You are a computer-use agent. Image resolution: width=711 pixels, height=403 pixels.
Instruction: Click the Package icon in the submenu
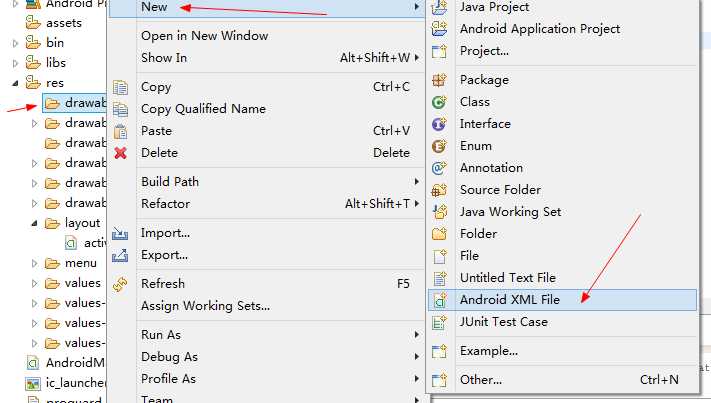click(439, 80)
